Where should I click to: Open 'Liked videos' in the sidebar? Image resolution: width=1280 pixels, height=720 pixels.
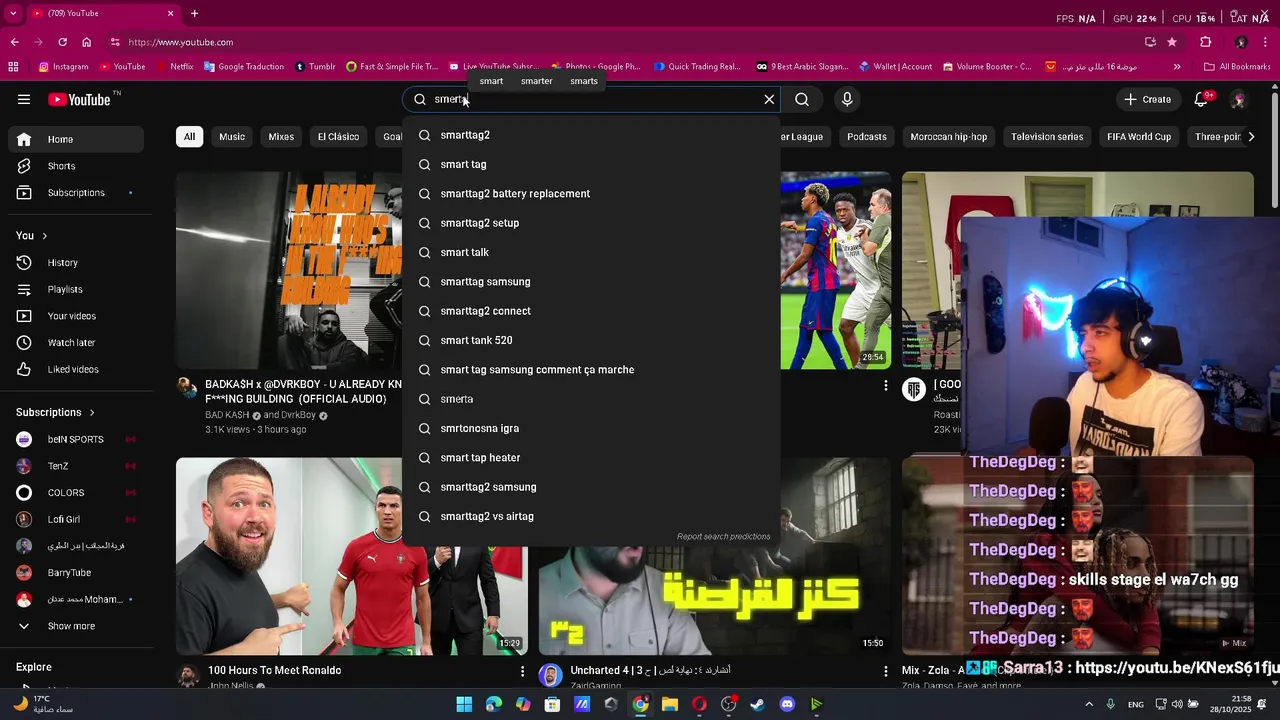(75, 369)
